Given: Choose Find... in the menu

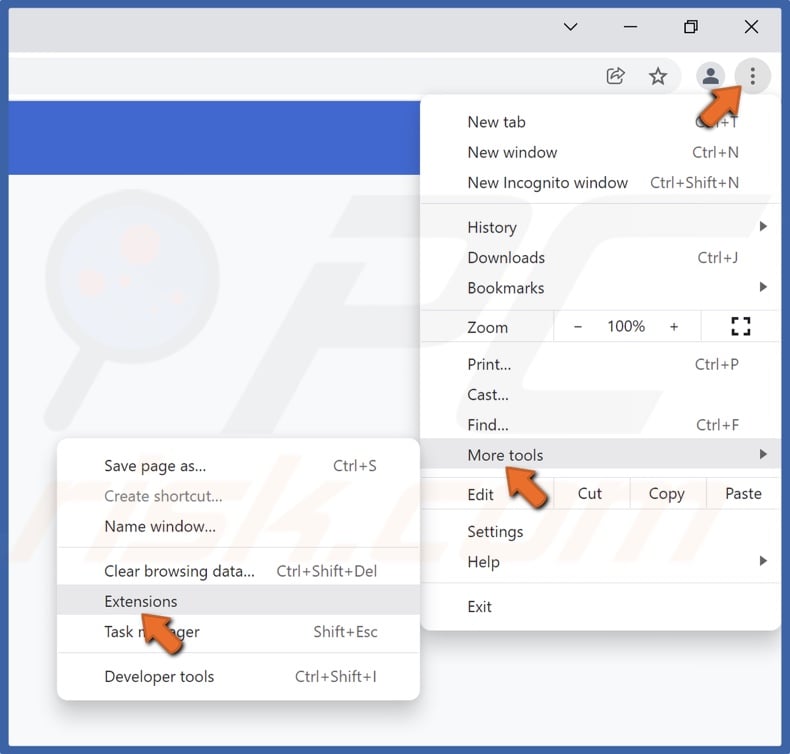Looking at the screenshot, I should coord(601,425).
